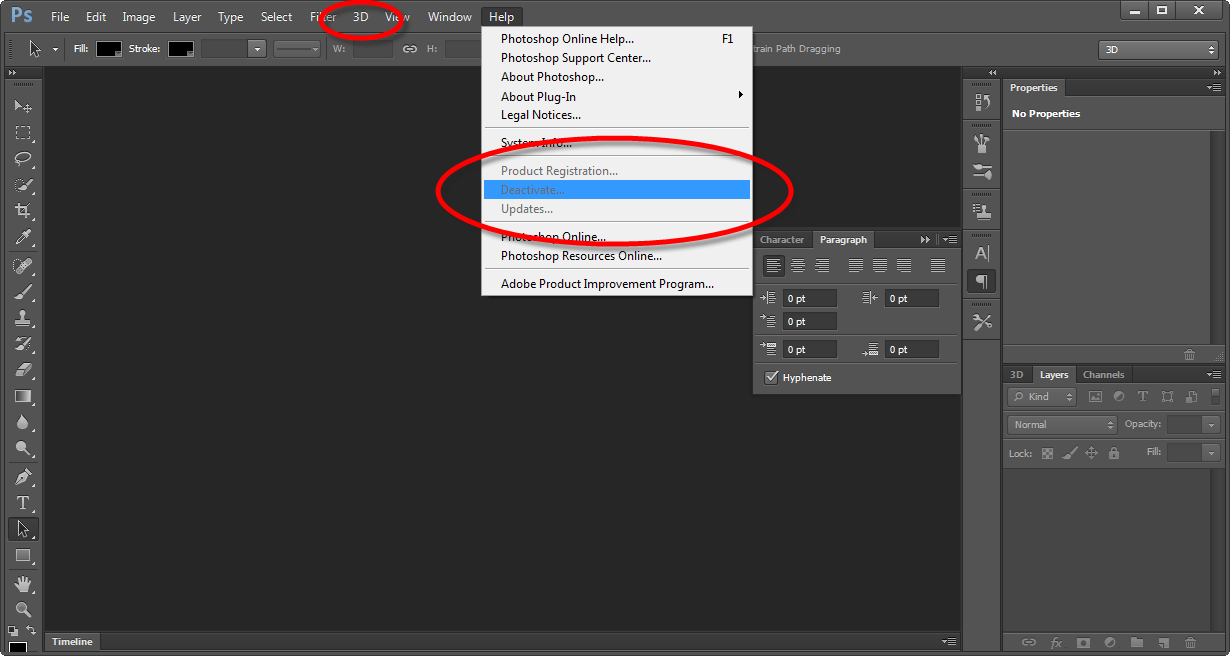
Task: Open the Window menu
Action: [450, 17]
